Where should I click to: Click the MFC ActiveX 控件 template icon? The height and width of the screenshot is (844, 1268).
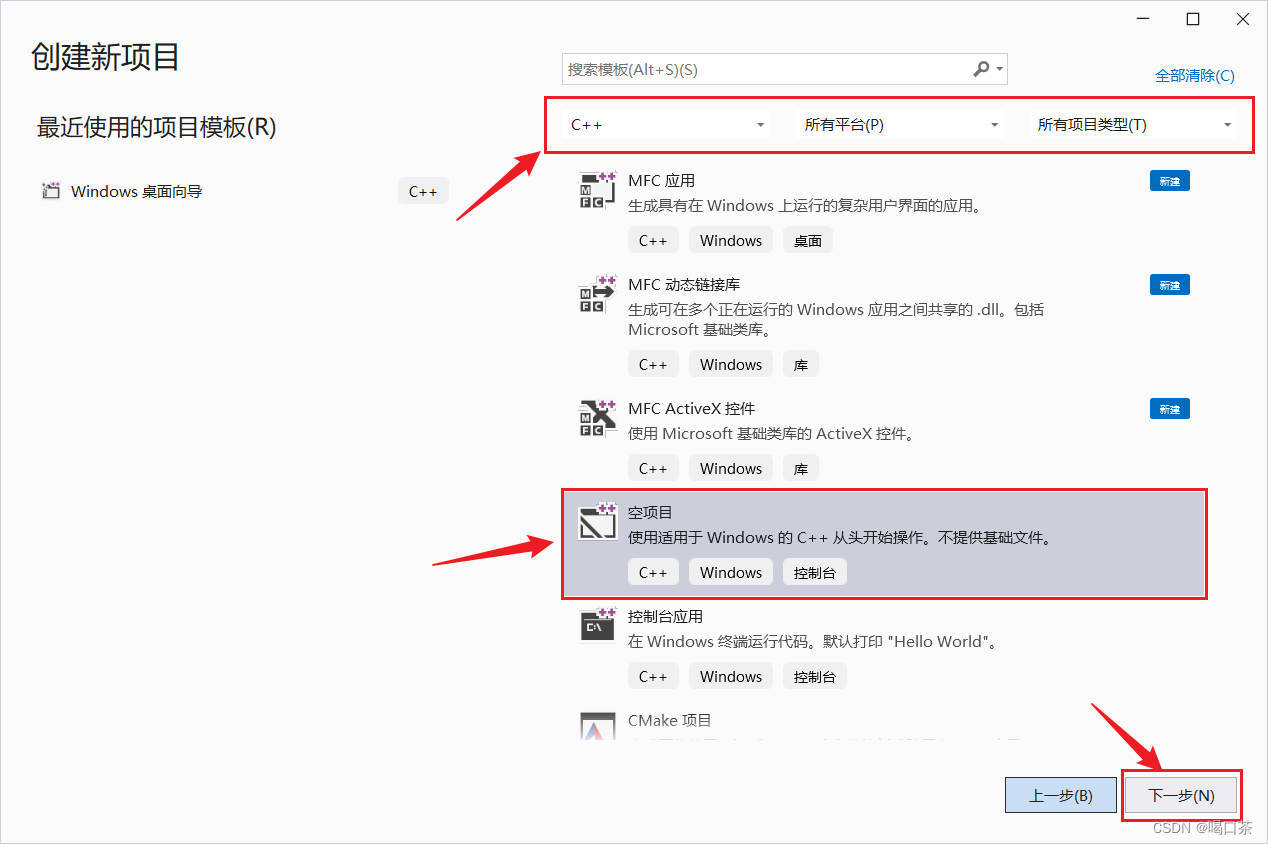click(x=598, y=418)
